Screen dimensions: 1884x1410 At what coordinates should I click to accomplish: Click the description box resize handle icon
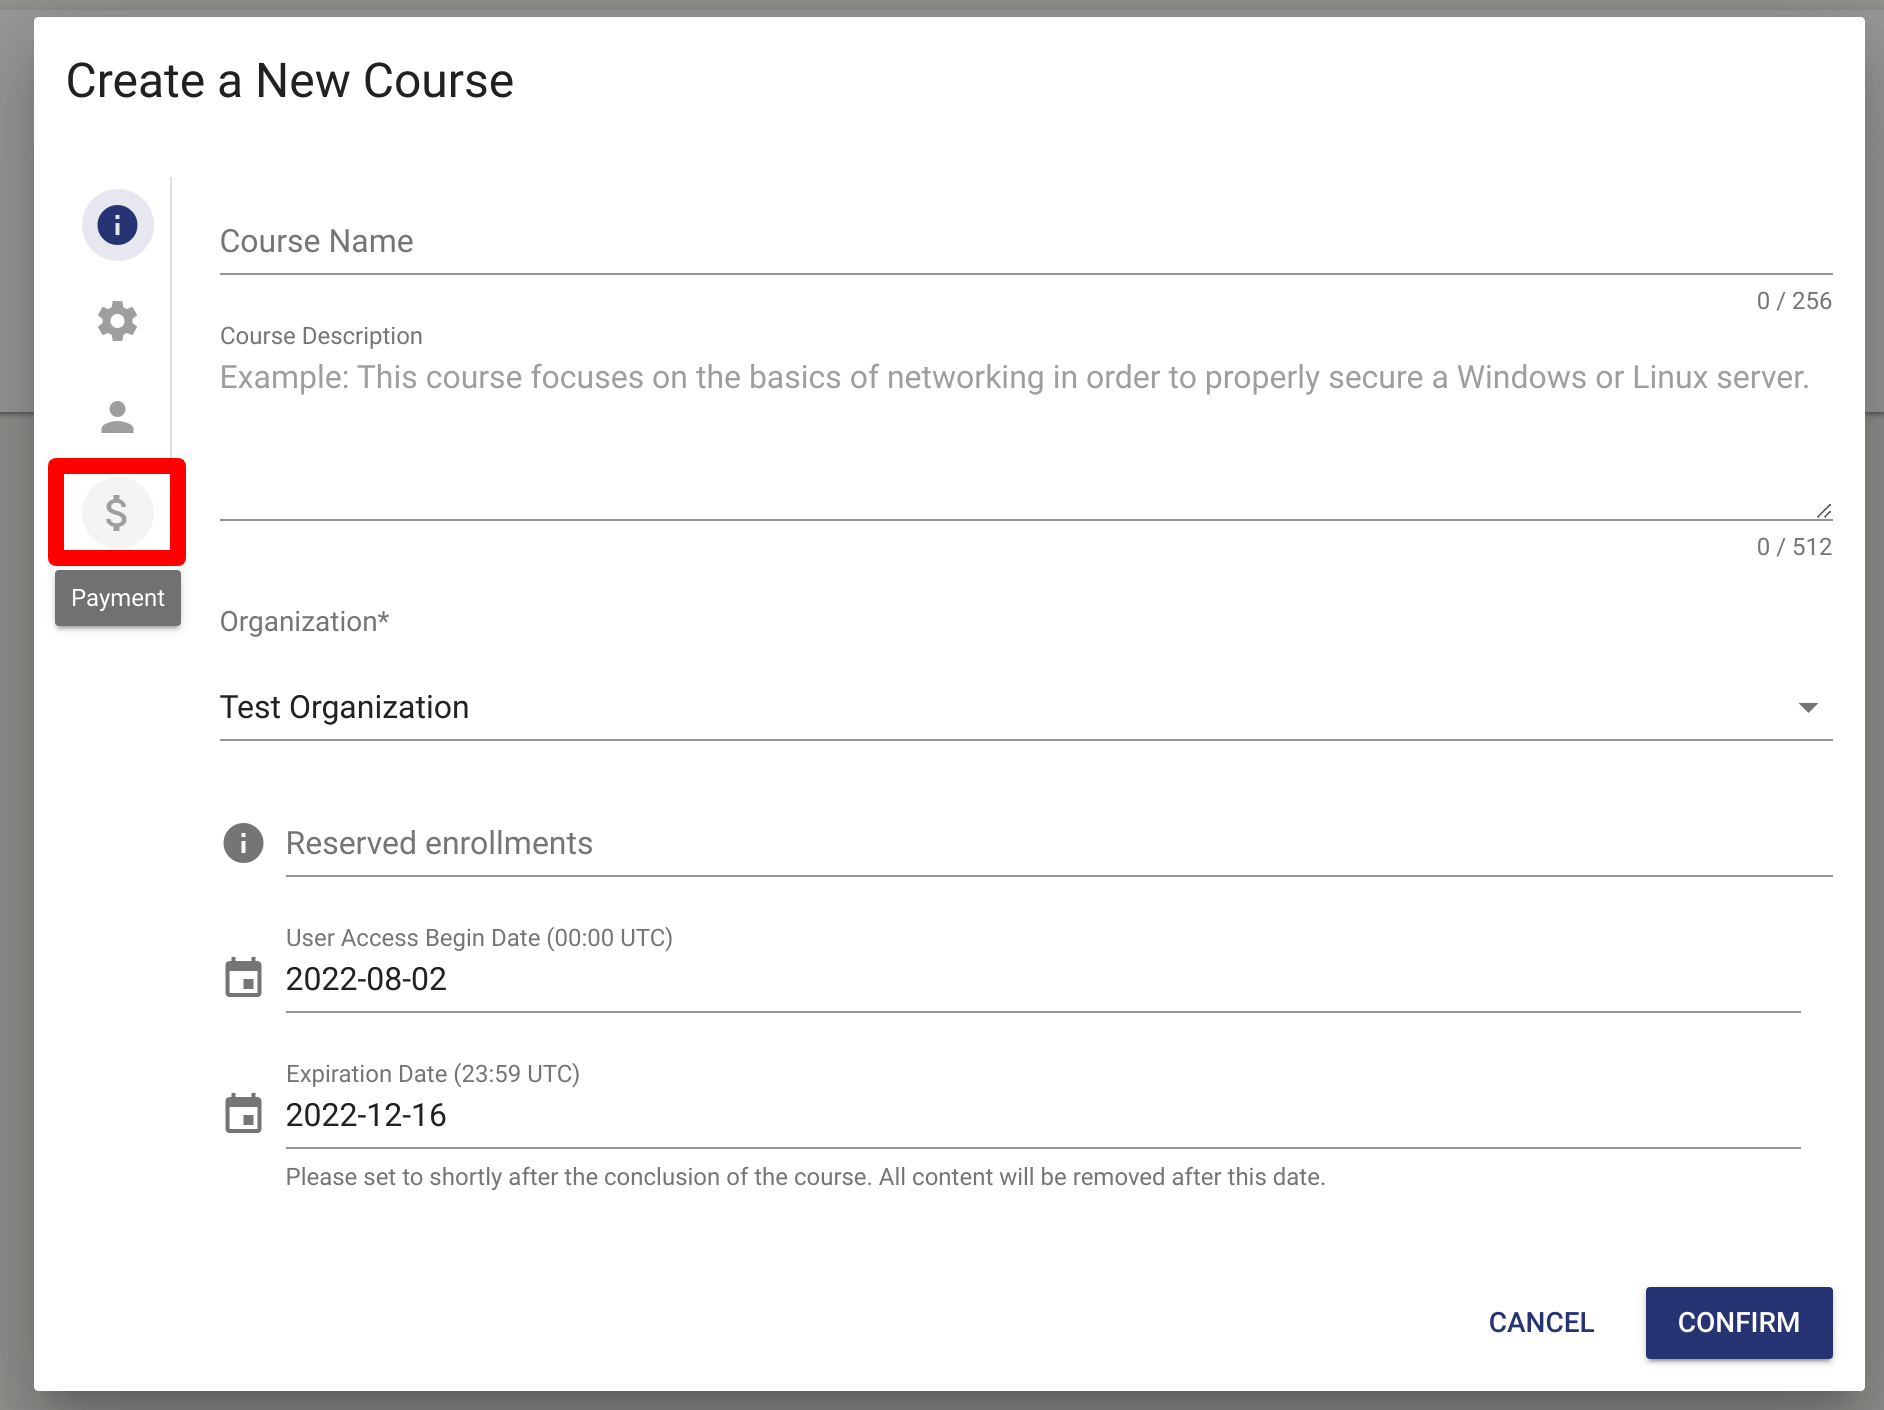(1822, 509)
